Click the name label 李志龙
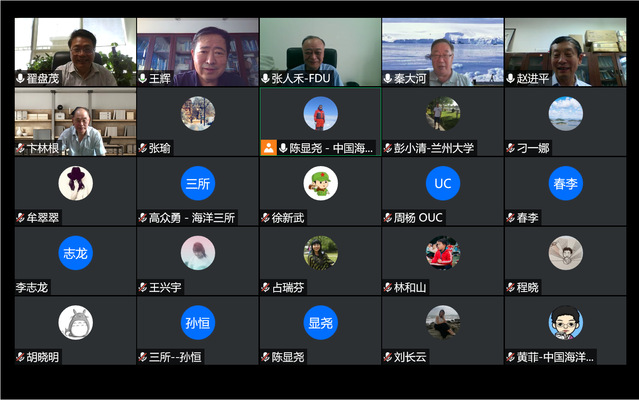639x400 pixels. [x=32, y=288]
